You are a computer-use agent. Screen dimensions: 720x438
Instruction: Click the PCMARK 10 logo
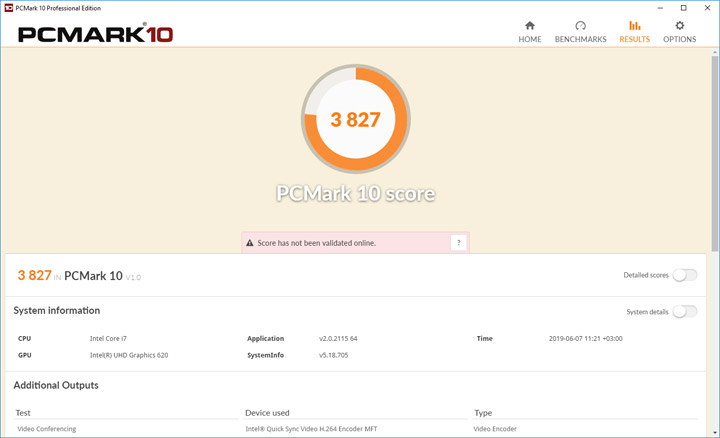pos(96,33)
